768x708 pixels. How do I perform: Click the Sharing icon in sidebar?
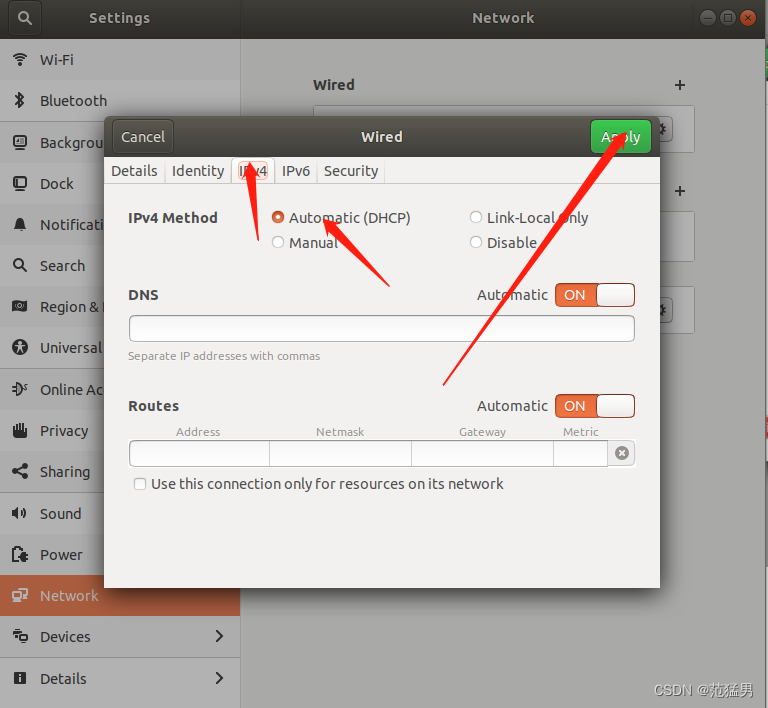click(20, 472)
